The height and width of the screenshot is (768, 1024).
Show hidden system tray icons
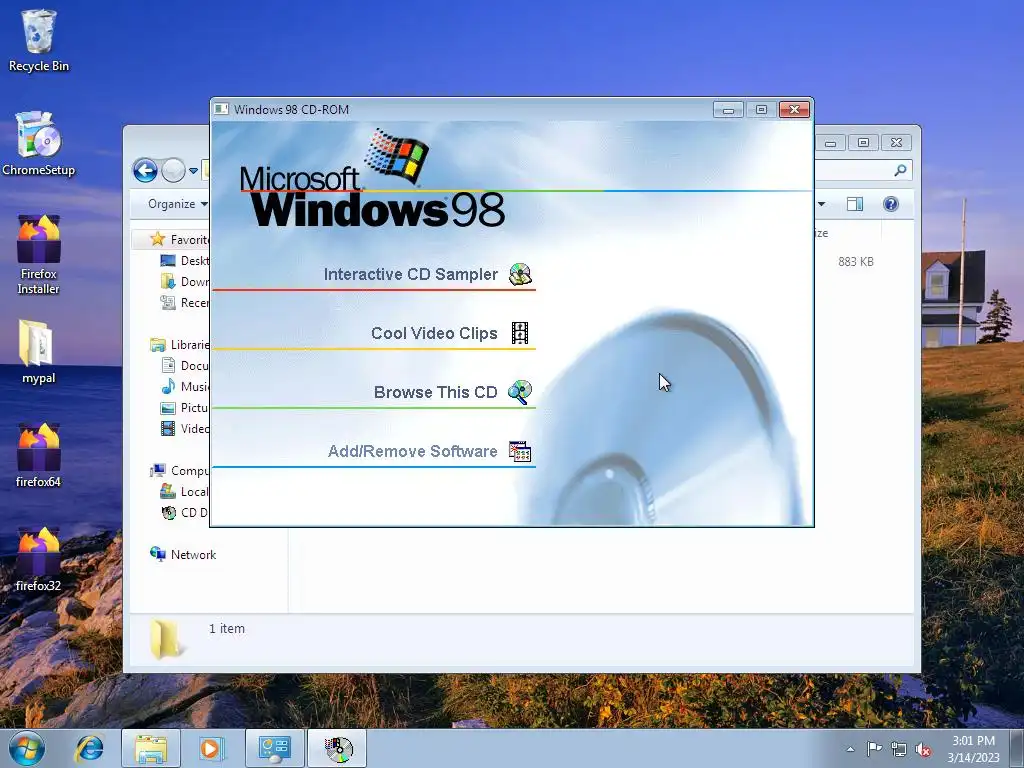850,749
